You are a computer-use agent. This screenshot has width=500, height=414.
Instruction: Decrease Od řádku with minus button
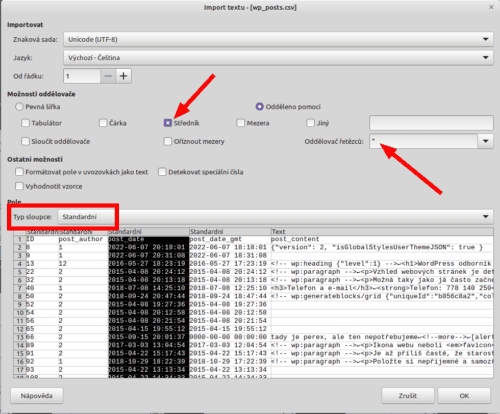coord(108,76)
